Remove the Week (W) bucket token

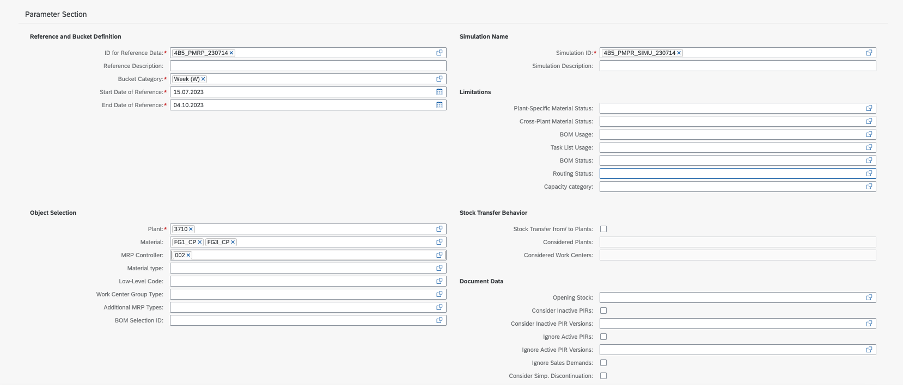pos(204,79)
